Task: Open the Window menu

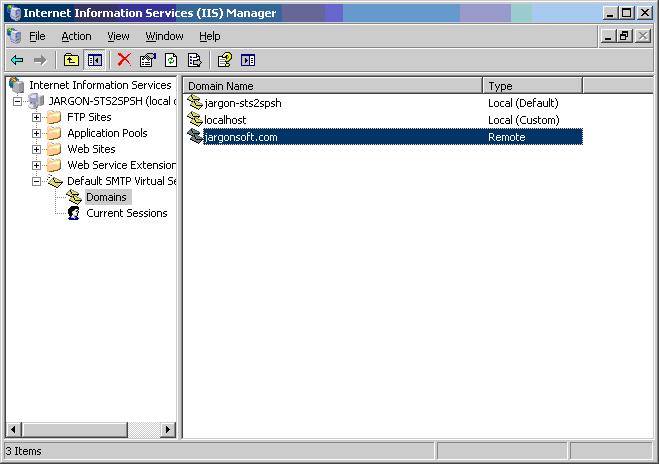Action: click(164, 37)
